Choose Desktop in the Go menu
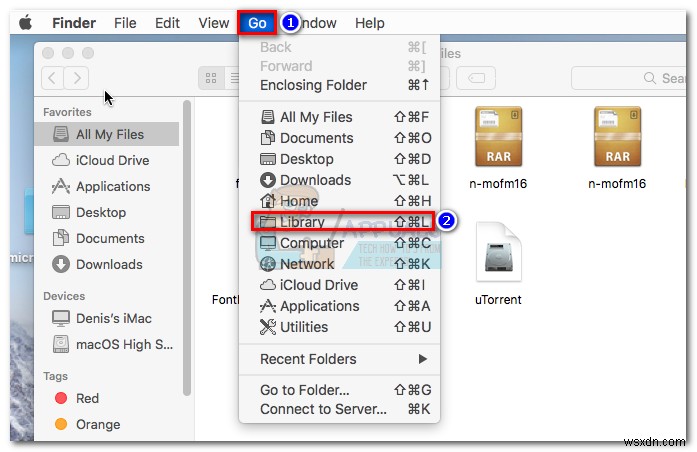Screen dimensions: 697x452 [x=340, y=159]
